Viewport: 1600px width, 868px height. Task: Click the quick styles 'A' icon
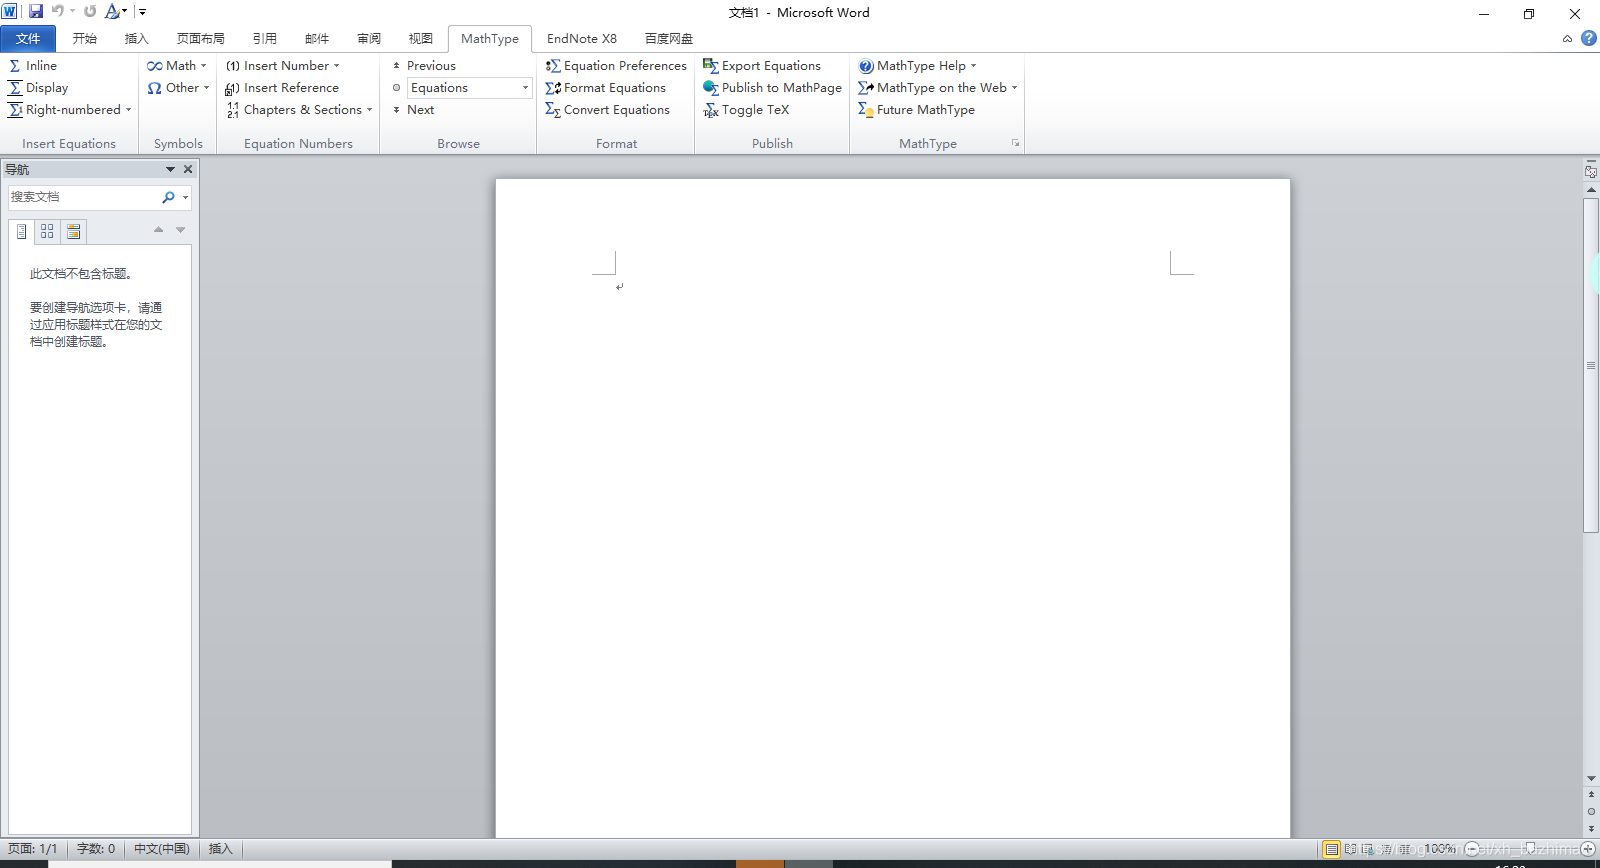[113, 11]
